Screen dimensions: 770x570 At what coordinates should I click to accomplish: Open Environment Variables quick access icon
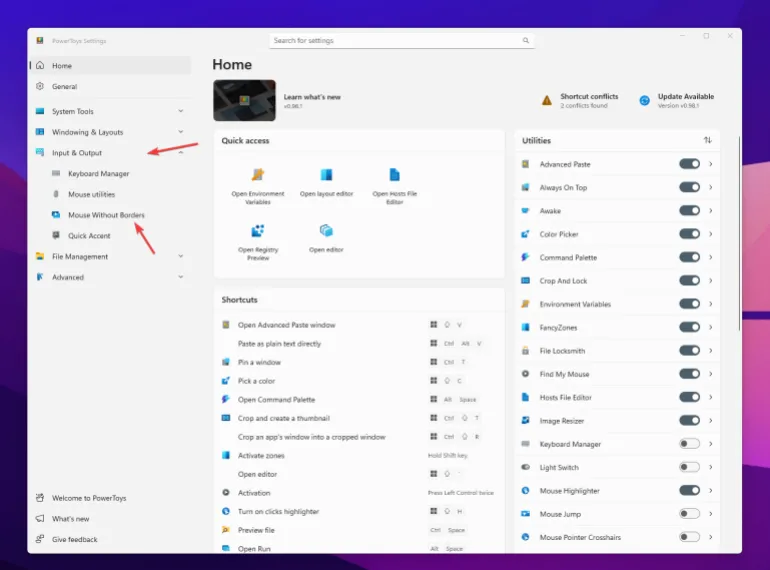(x=258, y=175)
